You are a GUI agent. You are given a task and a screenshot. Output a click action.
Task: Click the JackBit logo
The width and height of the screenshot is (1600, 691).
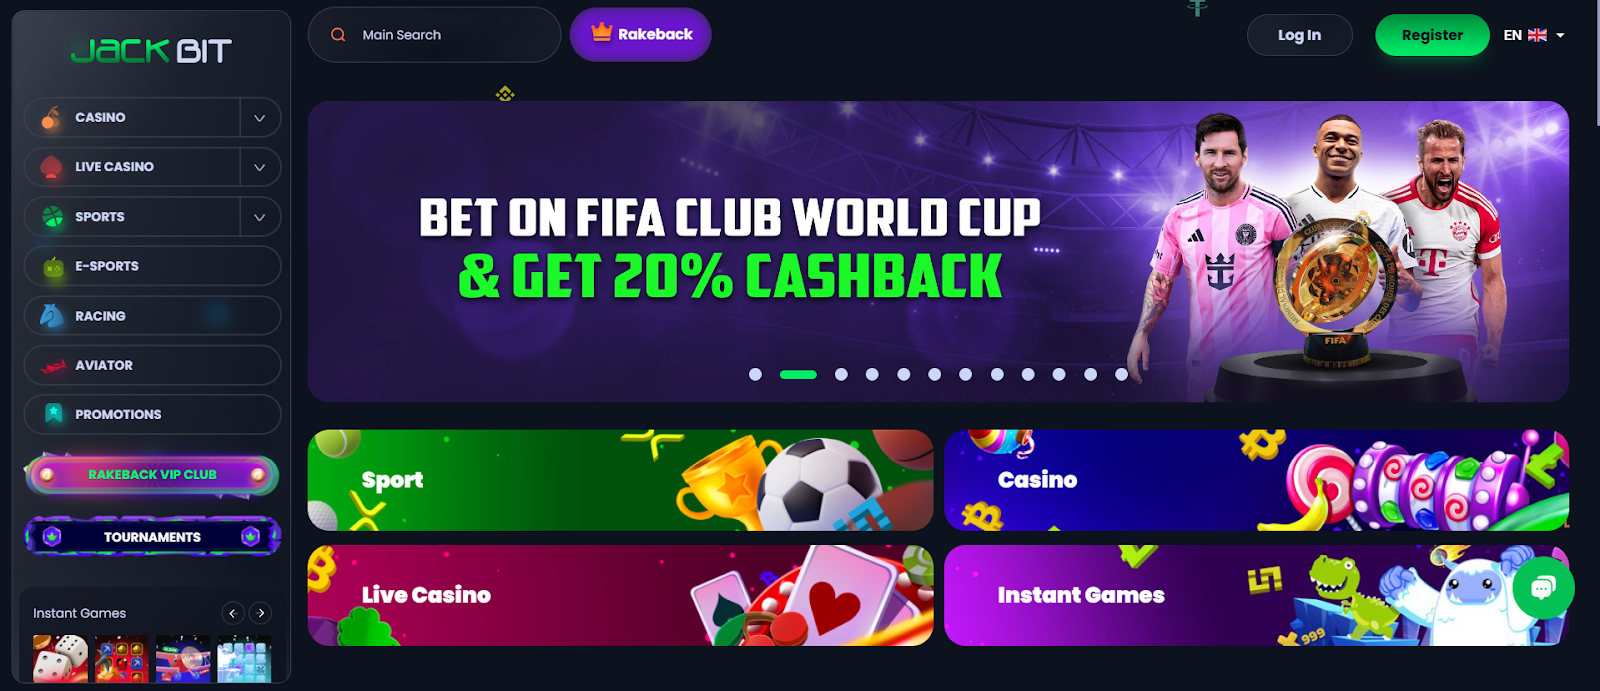click(152, 51)
